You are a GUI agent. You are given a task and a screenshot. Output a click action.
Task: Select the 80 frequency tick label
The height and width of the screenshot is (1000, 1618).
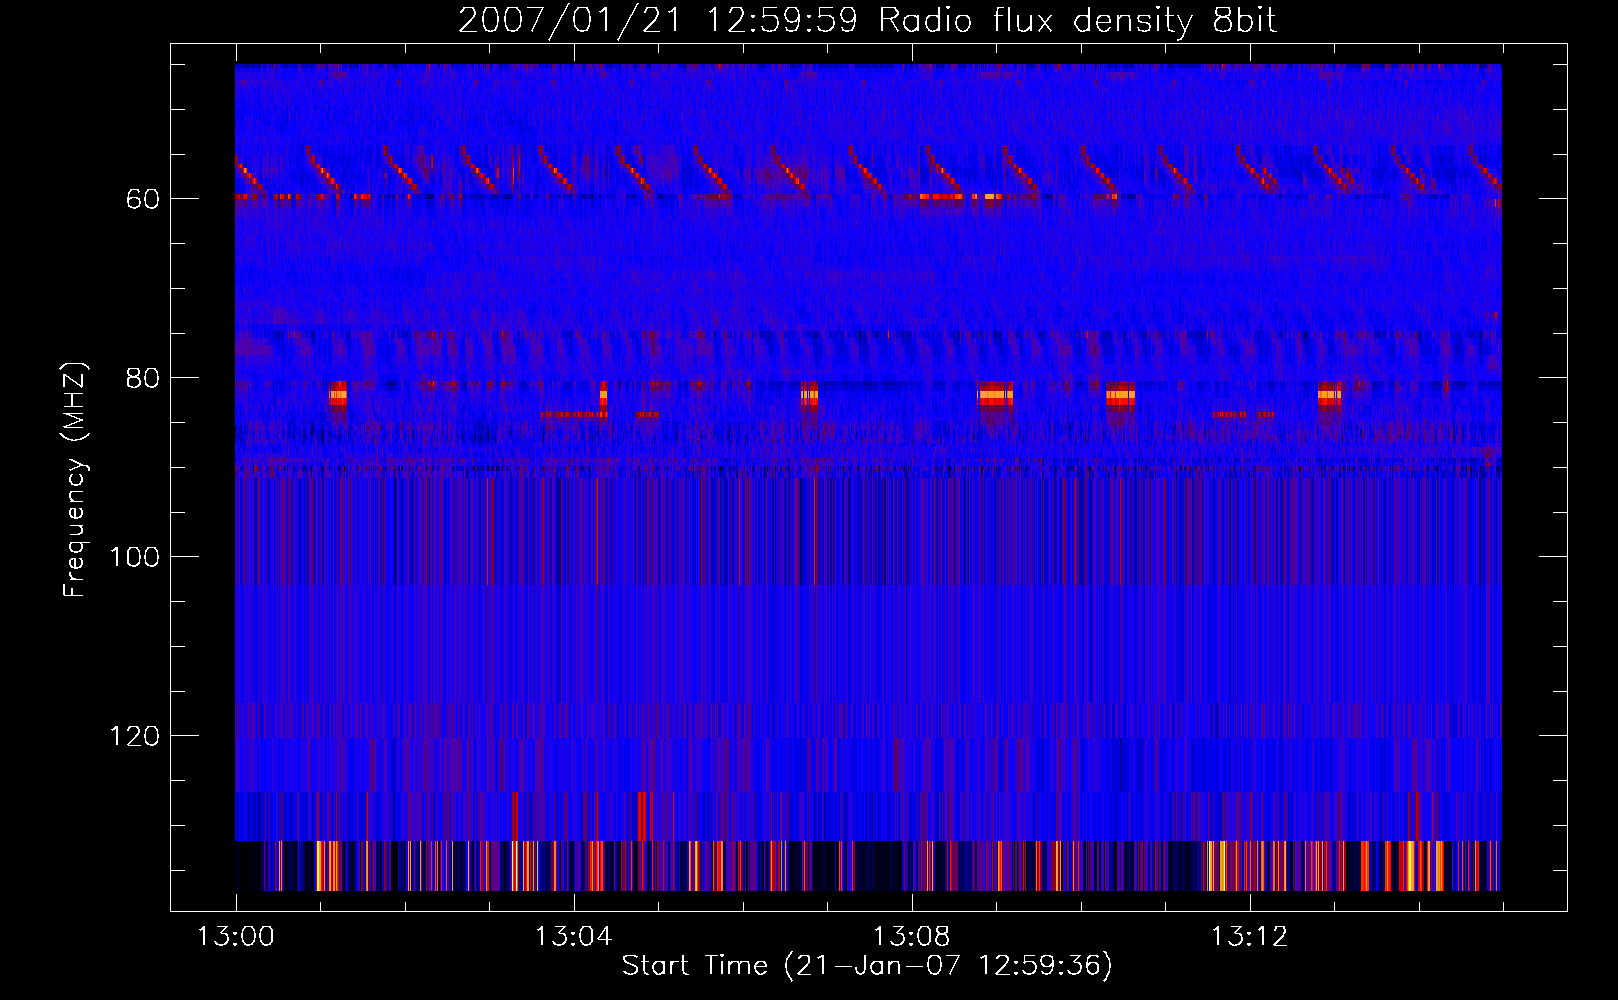(x=143, y=379)
